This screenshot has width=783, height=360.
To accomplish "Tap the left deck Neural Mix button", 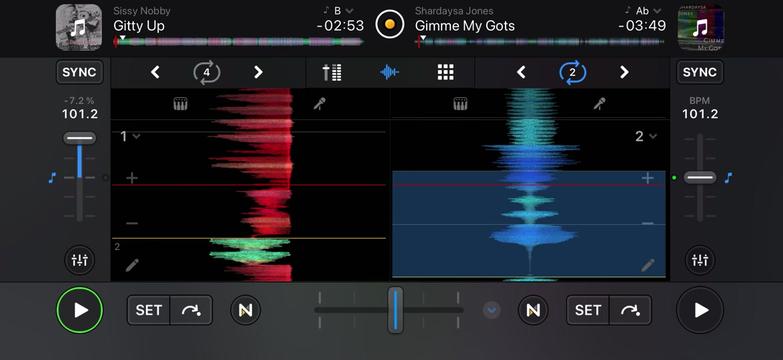I will (x=245, y=310).
